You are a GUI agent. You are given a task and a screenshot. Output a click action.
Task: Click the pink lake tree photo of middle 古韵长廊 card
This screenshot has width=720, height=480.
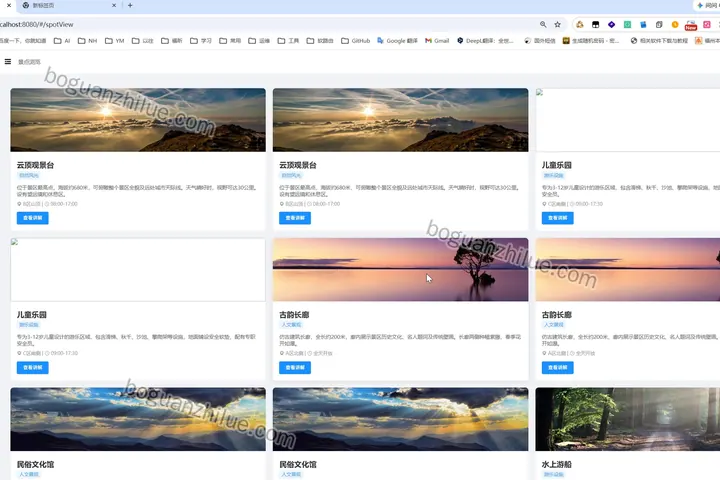tap(400, 270)
